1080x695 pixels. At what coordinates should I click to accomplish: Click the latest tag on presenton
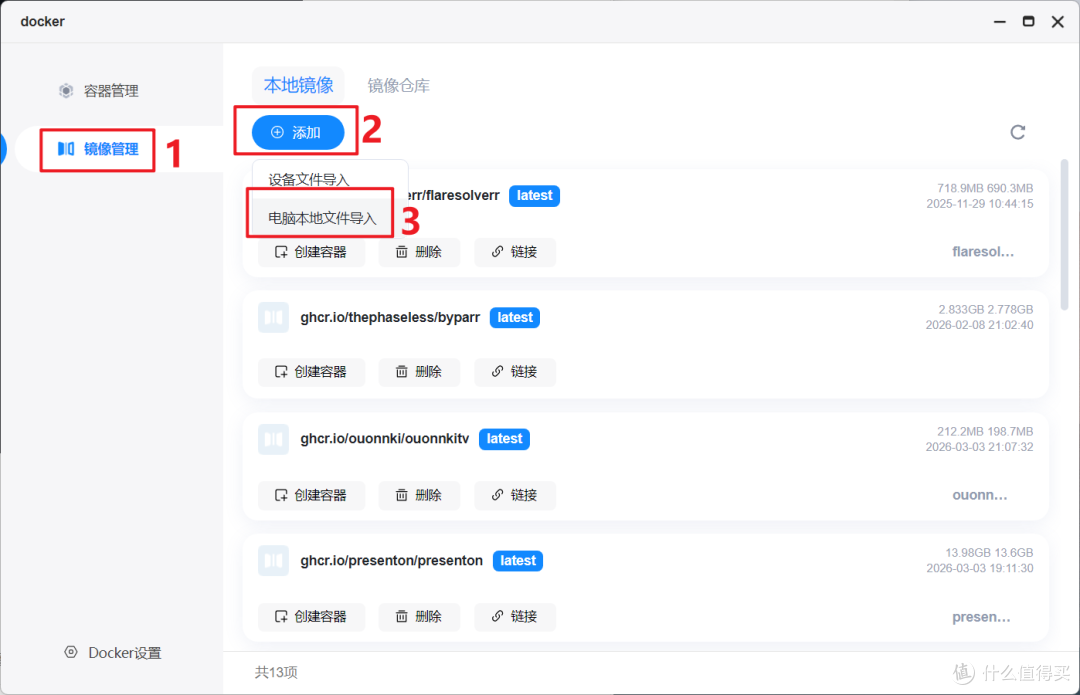[518, 561]
